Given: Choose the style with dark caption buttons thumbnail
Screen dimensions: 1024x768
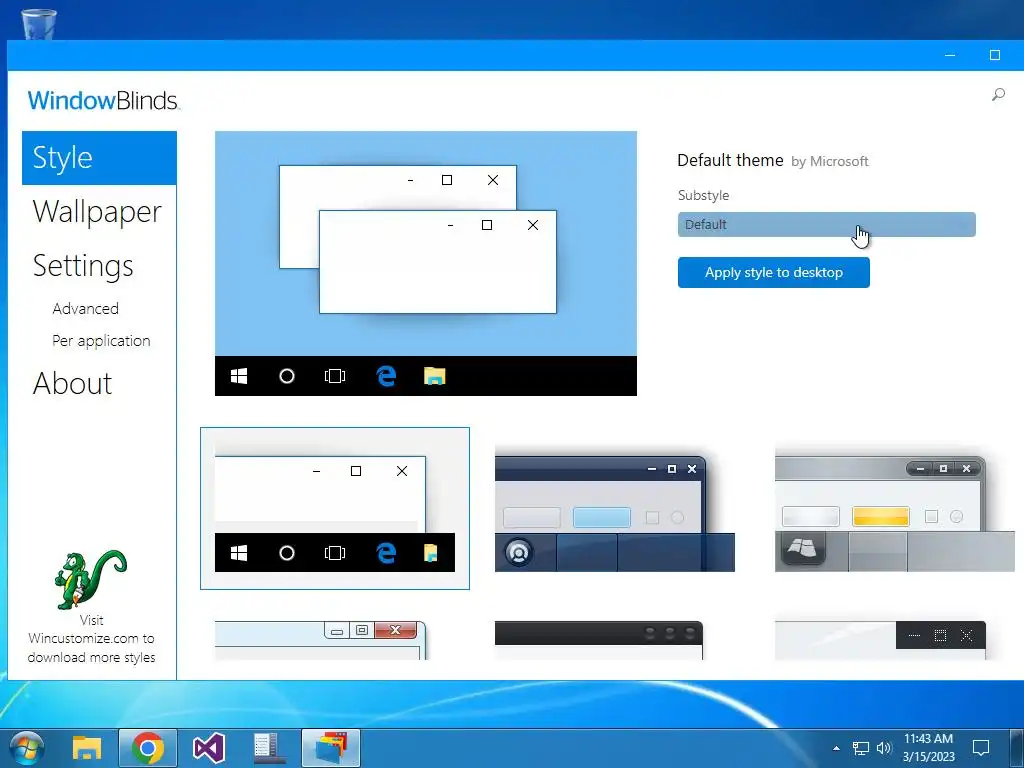Looking at the screenshot, I should 880,640.
